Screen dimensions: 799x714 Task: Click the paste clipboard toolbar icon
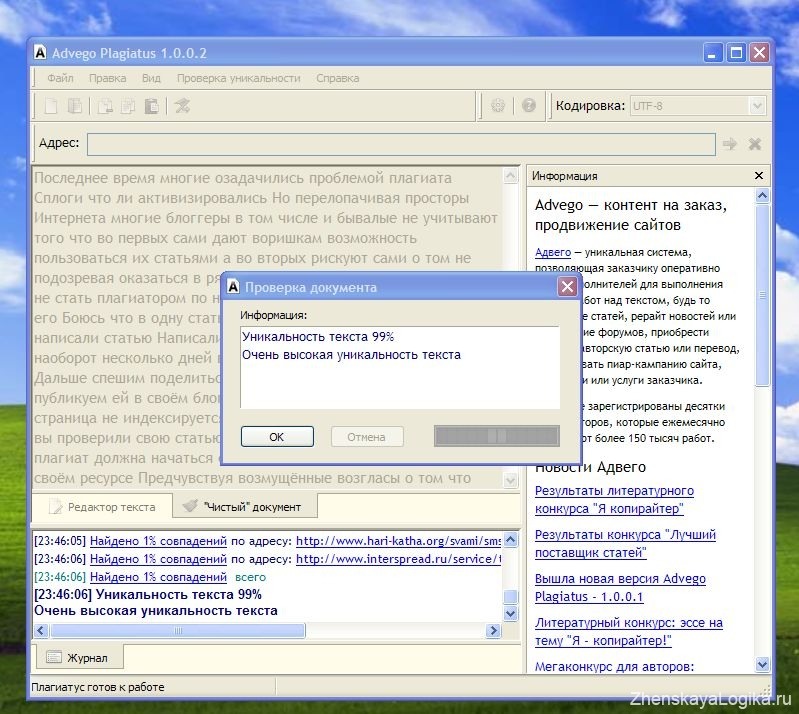[x=152, y=106]
